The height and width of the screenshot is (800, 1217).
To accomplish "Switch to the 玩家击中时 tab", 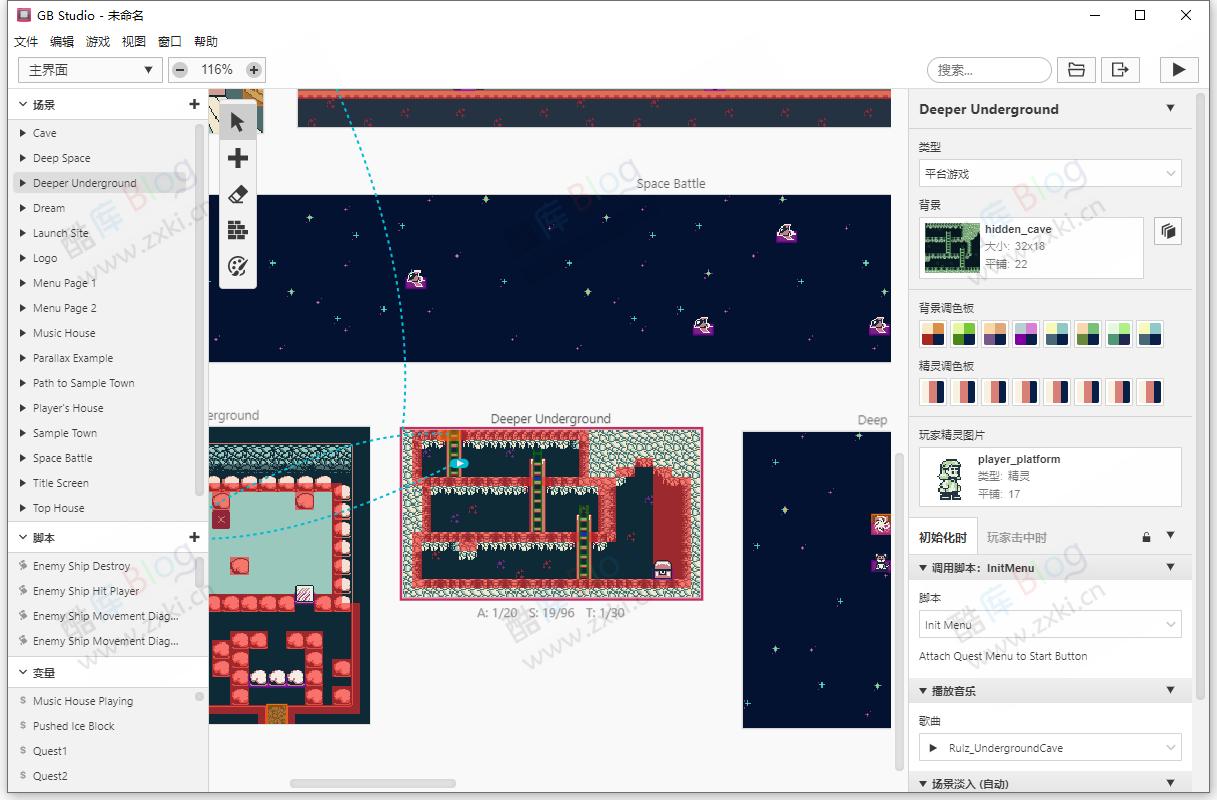I will coord(1014,536).
